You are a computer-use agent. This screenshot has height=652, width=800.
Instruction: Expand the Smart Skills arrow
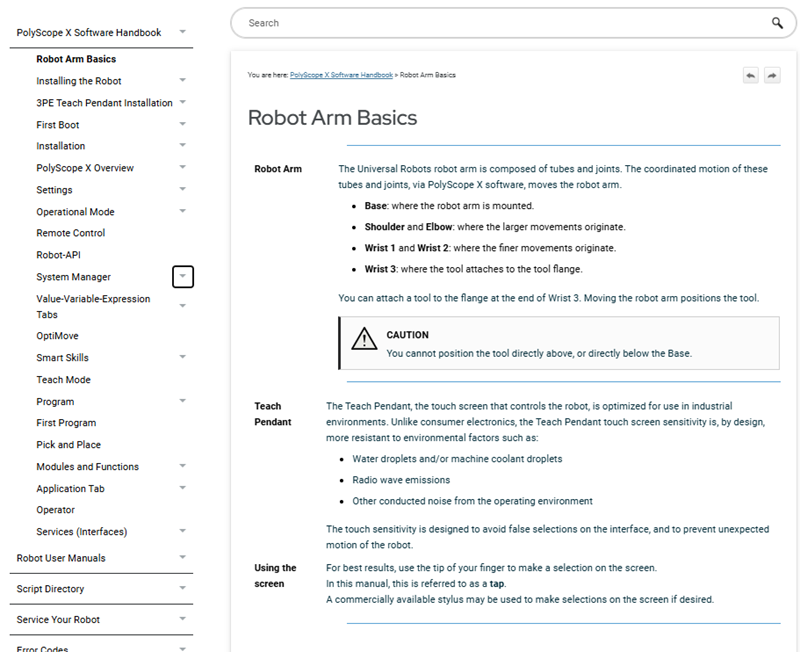pyautogui.click(x=182, y=357)
